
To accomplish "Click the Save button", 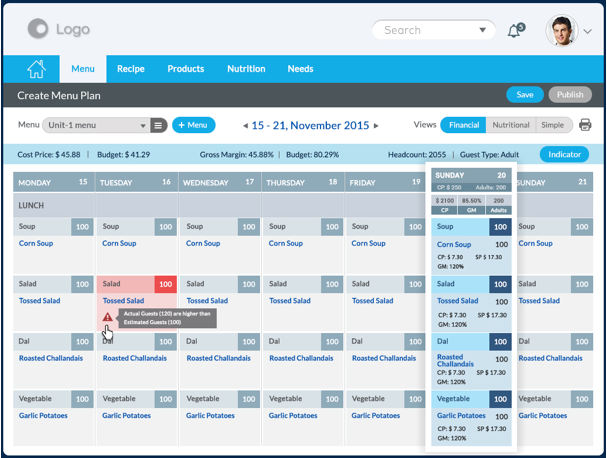I will [x=524, y=95].
